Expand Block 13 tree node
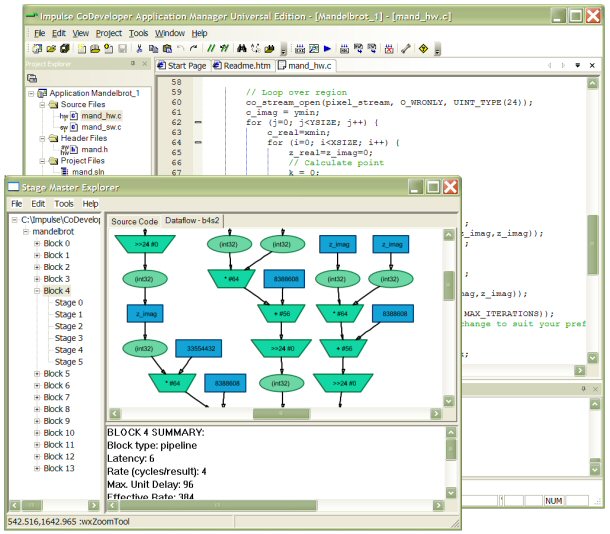Image resolution: width=610 pixels, height=534 pixels. [x=37, y=468]
